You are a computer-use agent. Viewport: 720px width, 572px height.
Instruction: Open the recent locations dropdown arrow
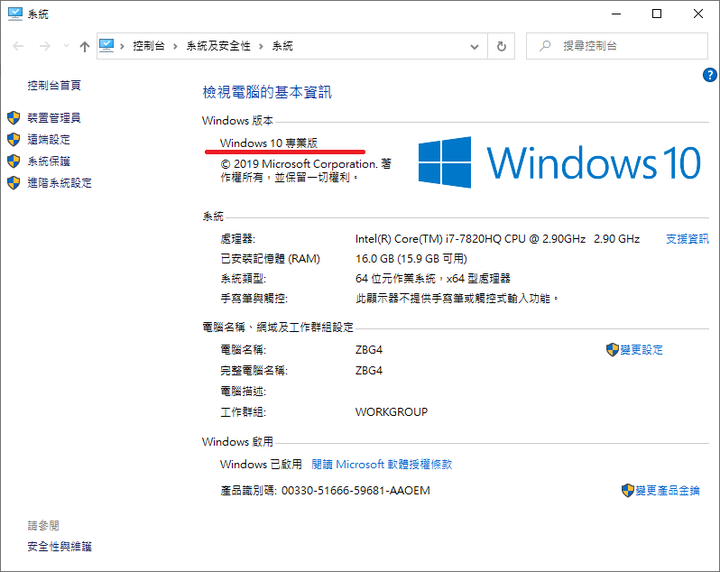click(66, 46)
